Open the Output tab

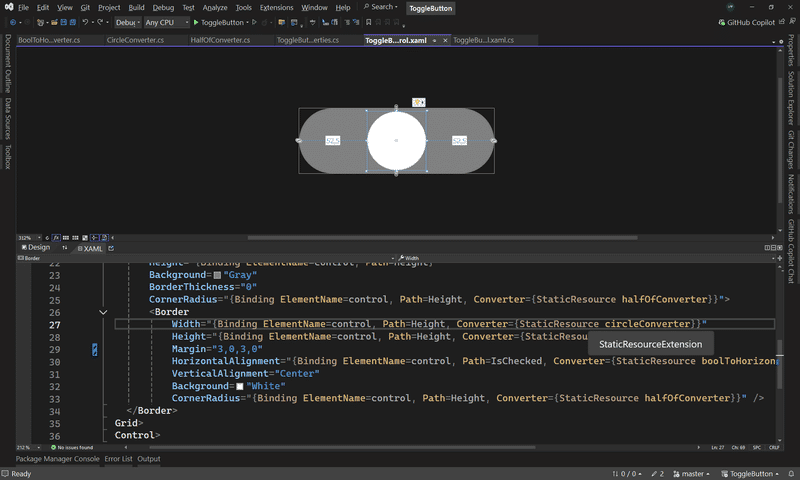pyautogui.click(x=148, y=459)
